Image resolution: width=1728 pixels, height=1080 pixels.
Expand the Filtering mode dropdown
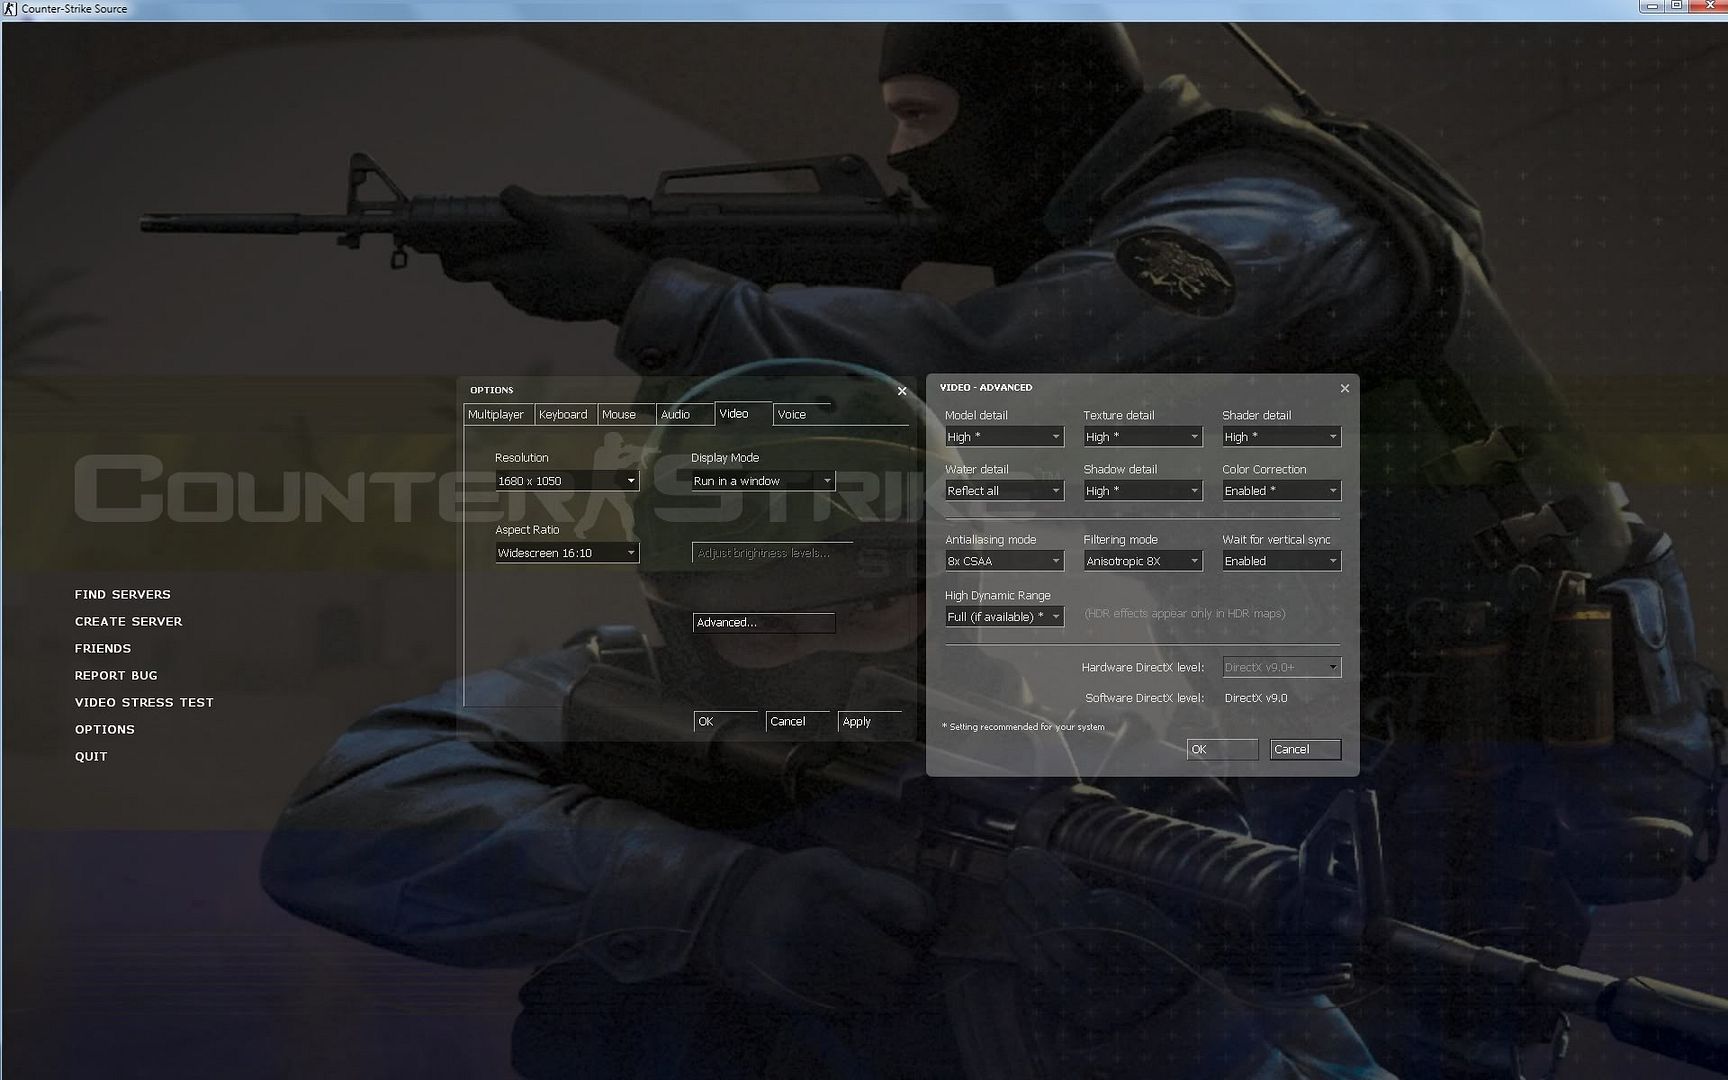tap(1143, 561)
